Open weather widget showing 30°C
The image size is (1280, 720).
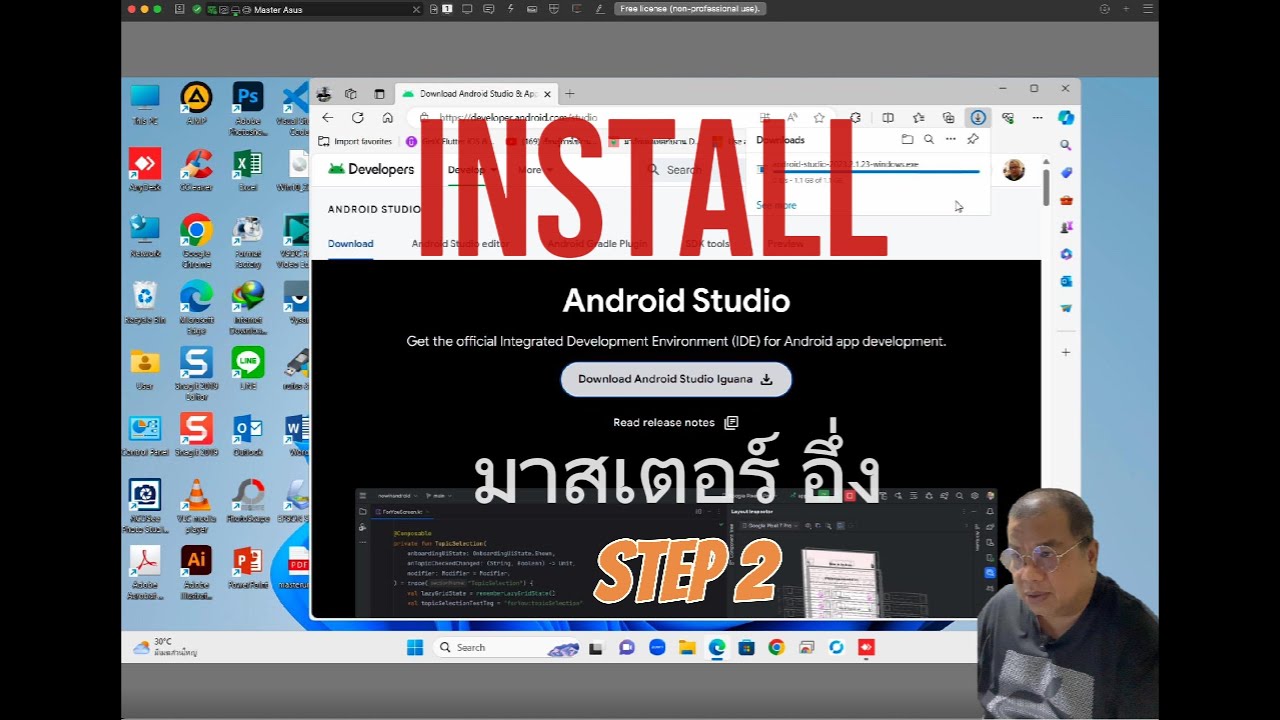point(165,647)
